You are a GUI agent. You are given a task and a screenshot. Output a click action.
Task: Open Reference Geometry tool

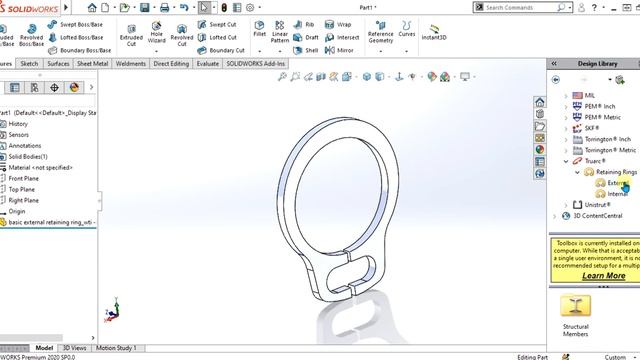[x=380, y=32]
